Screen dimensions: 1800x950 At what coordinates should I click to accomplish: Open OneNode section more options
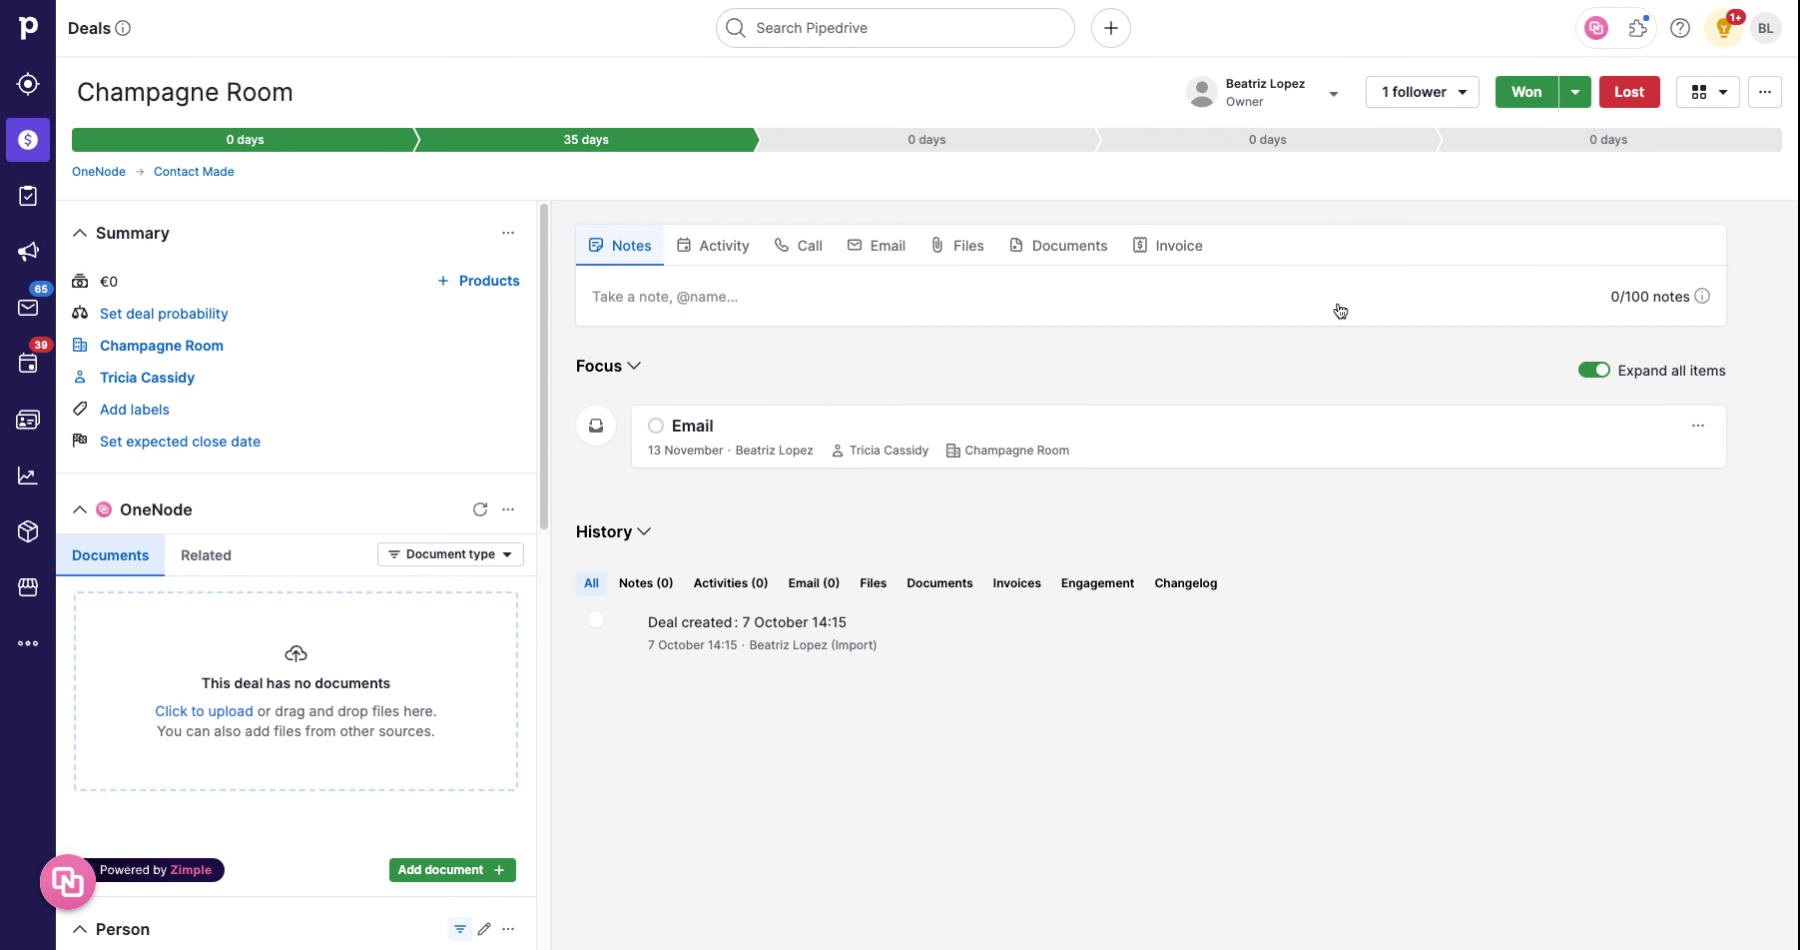(x=508, y=509)
